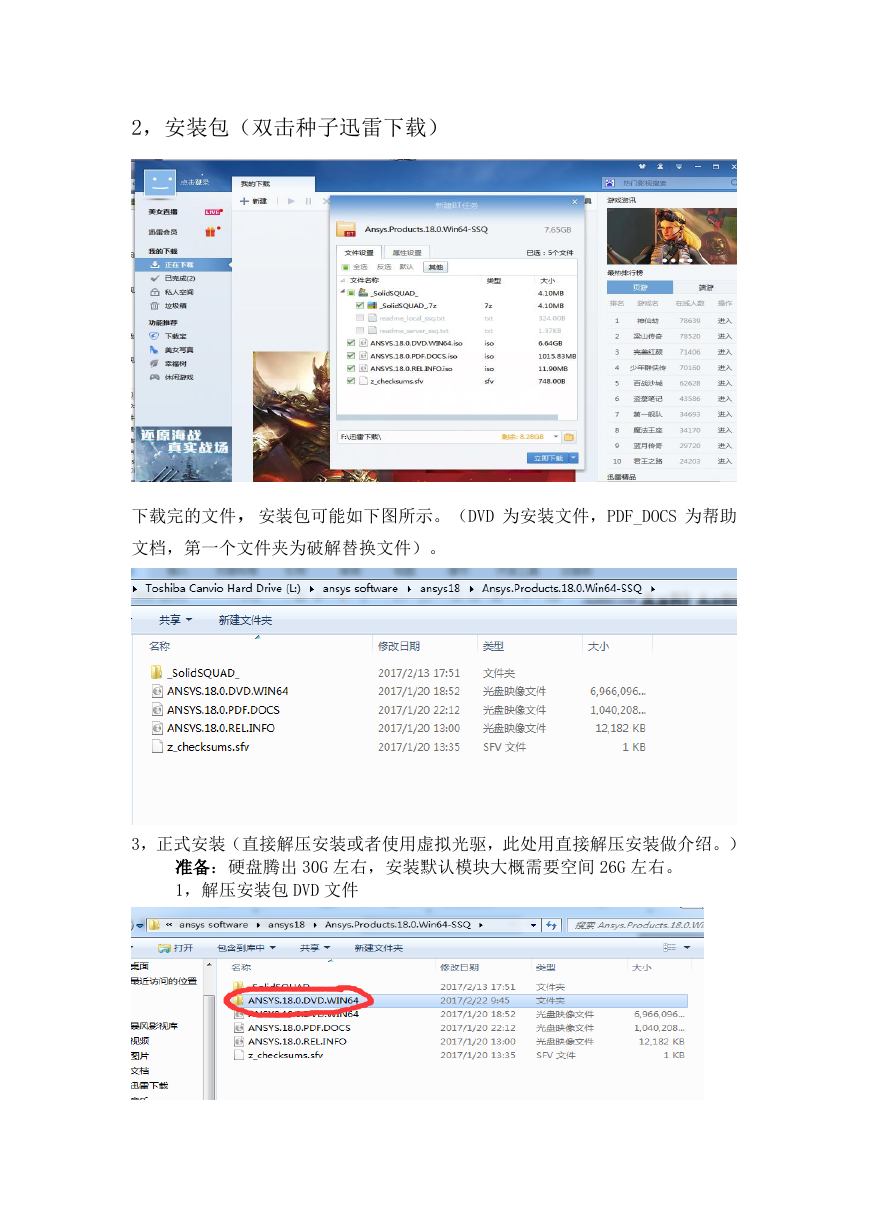The height and width of the screenshot is (1228, 869).
Task: Click the 其他 button in BT dialog
Action: click(434, 267)
